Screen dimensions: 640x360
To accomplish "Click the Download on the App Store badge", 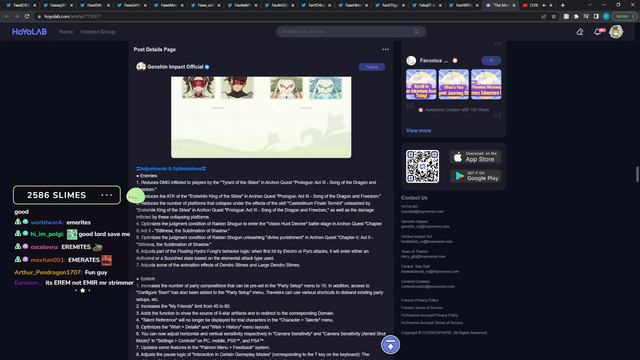I will click(x=476, y=157).
